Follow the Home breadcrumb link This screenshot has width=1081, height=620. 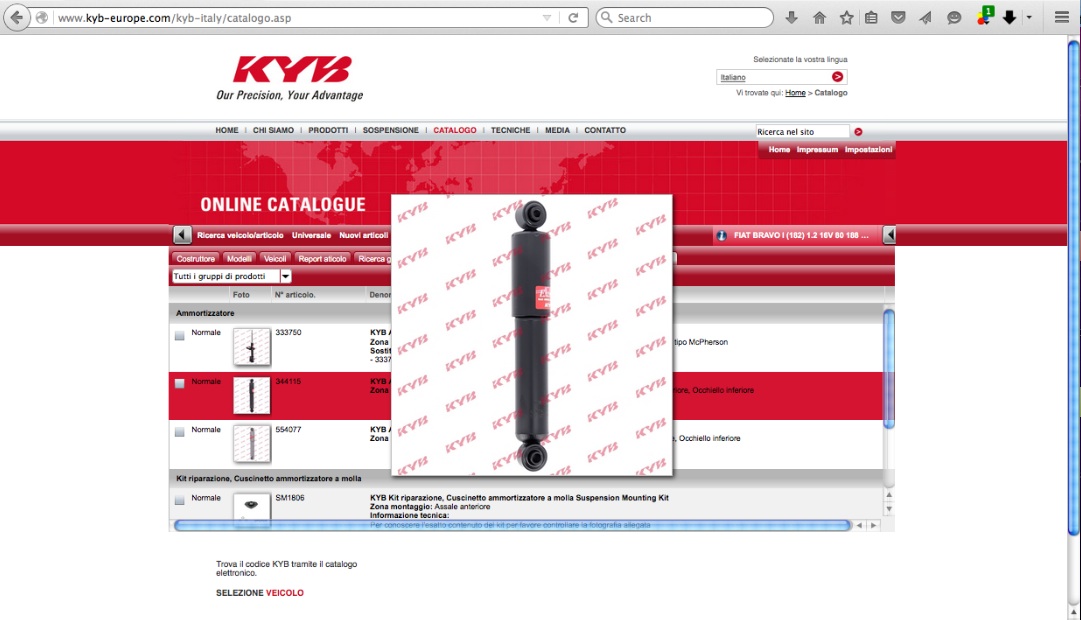[x=795, y=92]
